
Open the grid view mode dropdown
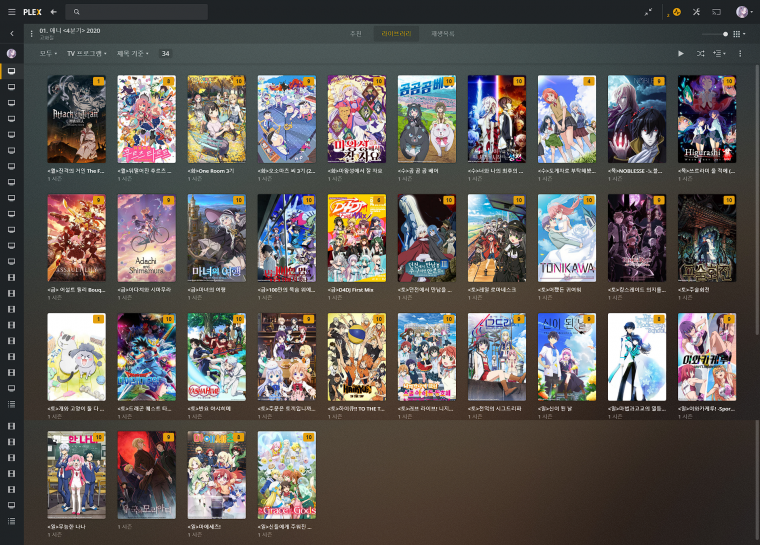click(x=739, y=34)
